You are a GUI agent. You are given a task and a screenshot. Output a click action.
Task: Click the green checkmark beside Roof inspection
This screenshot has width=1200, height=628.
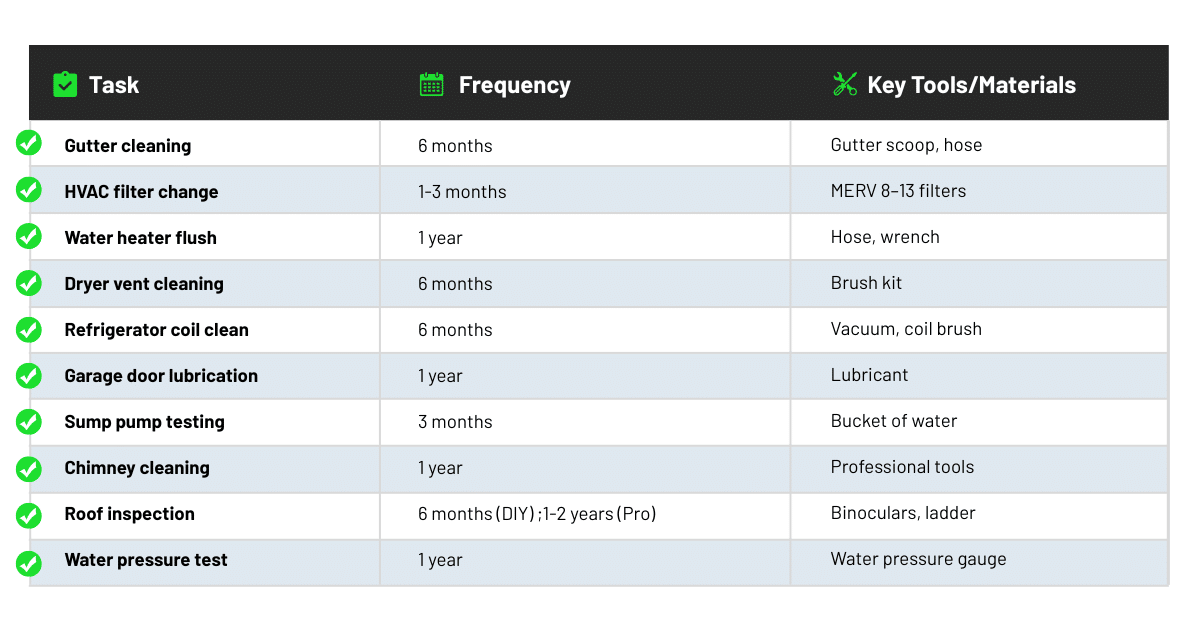pyautogui.click(x=29, y=515)
